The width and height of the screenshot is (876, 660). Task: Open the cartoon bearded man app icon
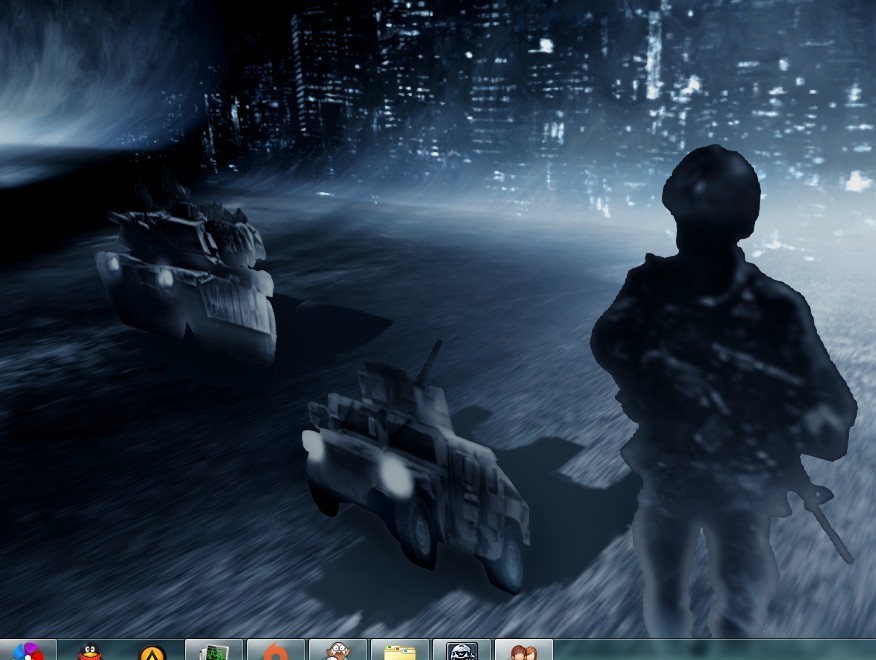click(x=338, y=651)
